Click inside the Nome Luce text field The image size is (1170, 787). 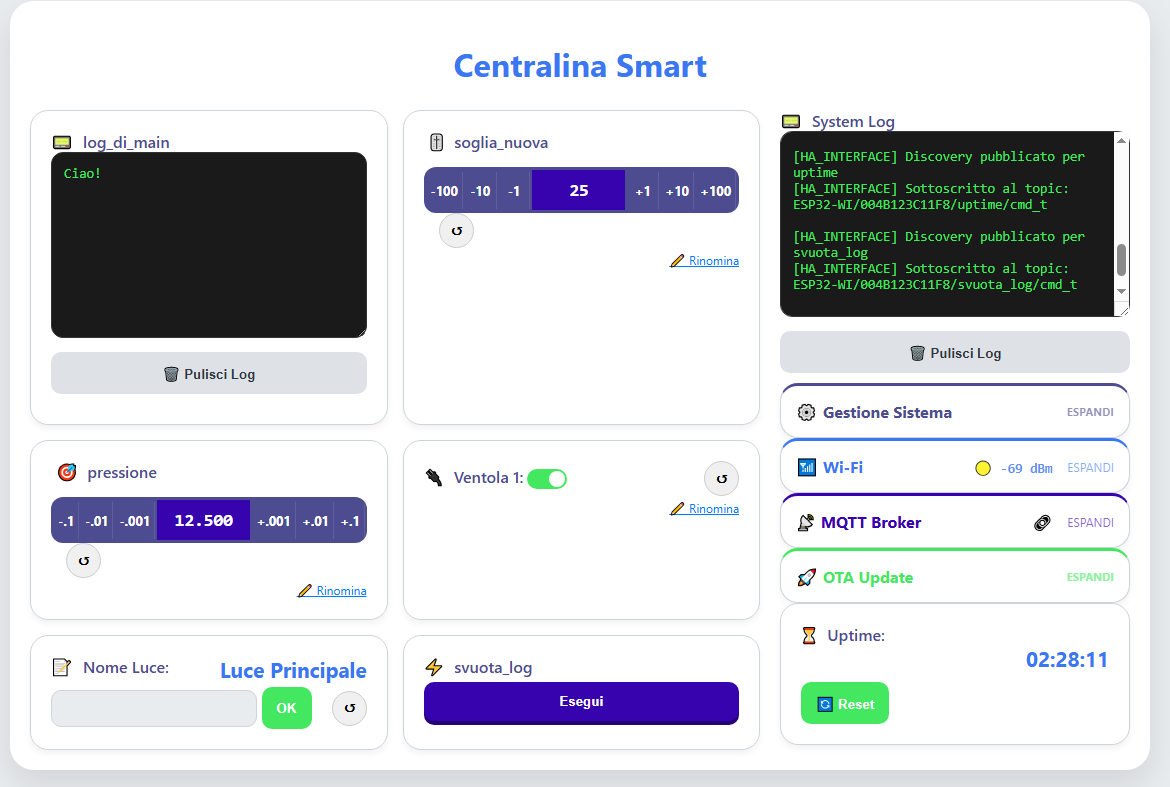(153, 708)
